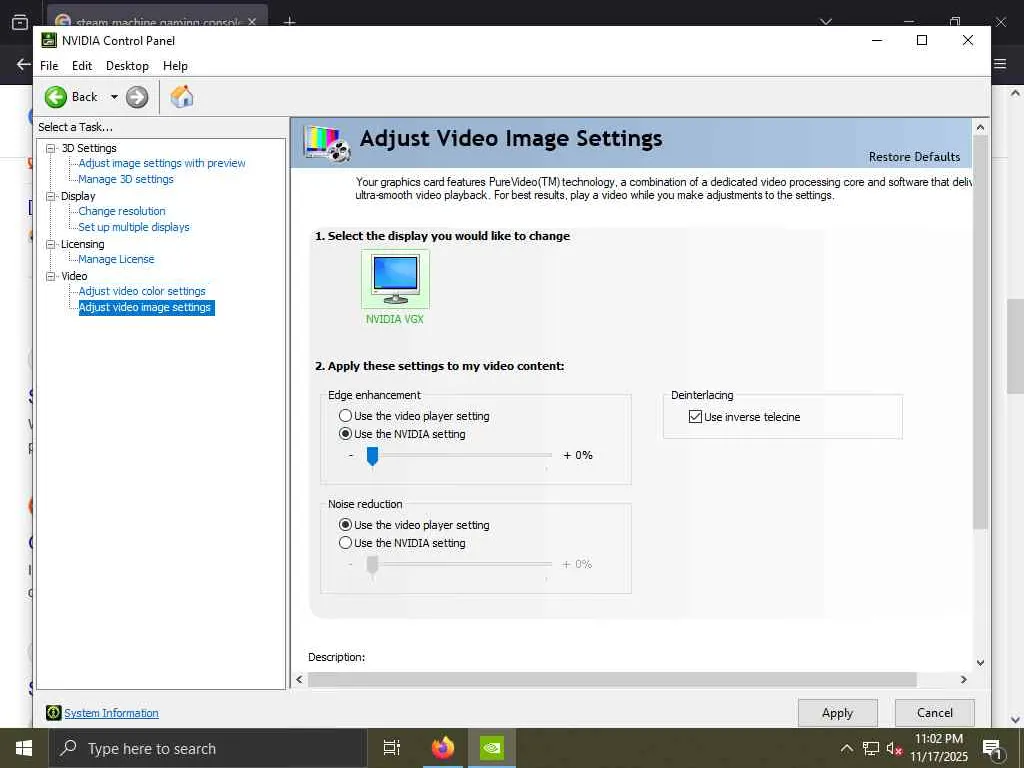Close the steam machine browser tab
Image resolution: width=1024 pixels, height=768 pixels.
click(x=252, y=22)
